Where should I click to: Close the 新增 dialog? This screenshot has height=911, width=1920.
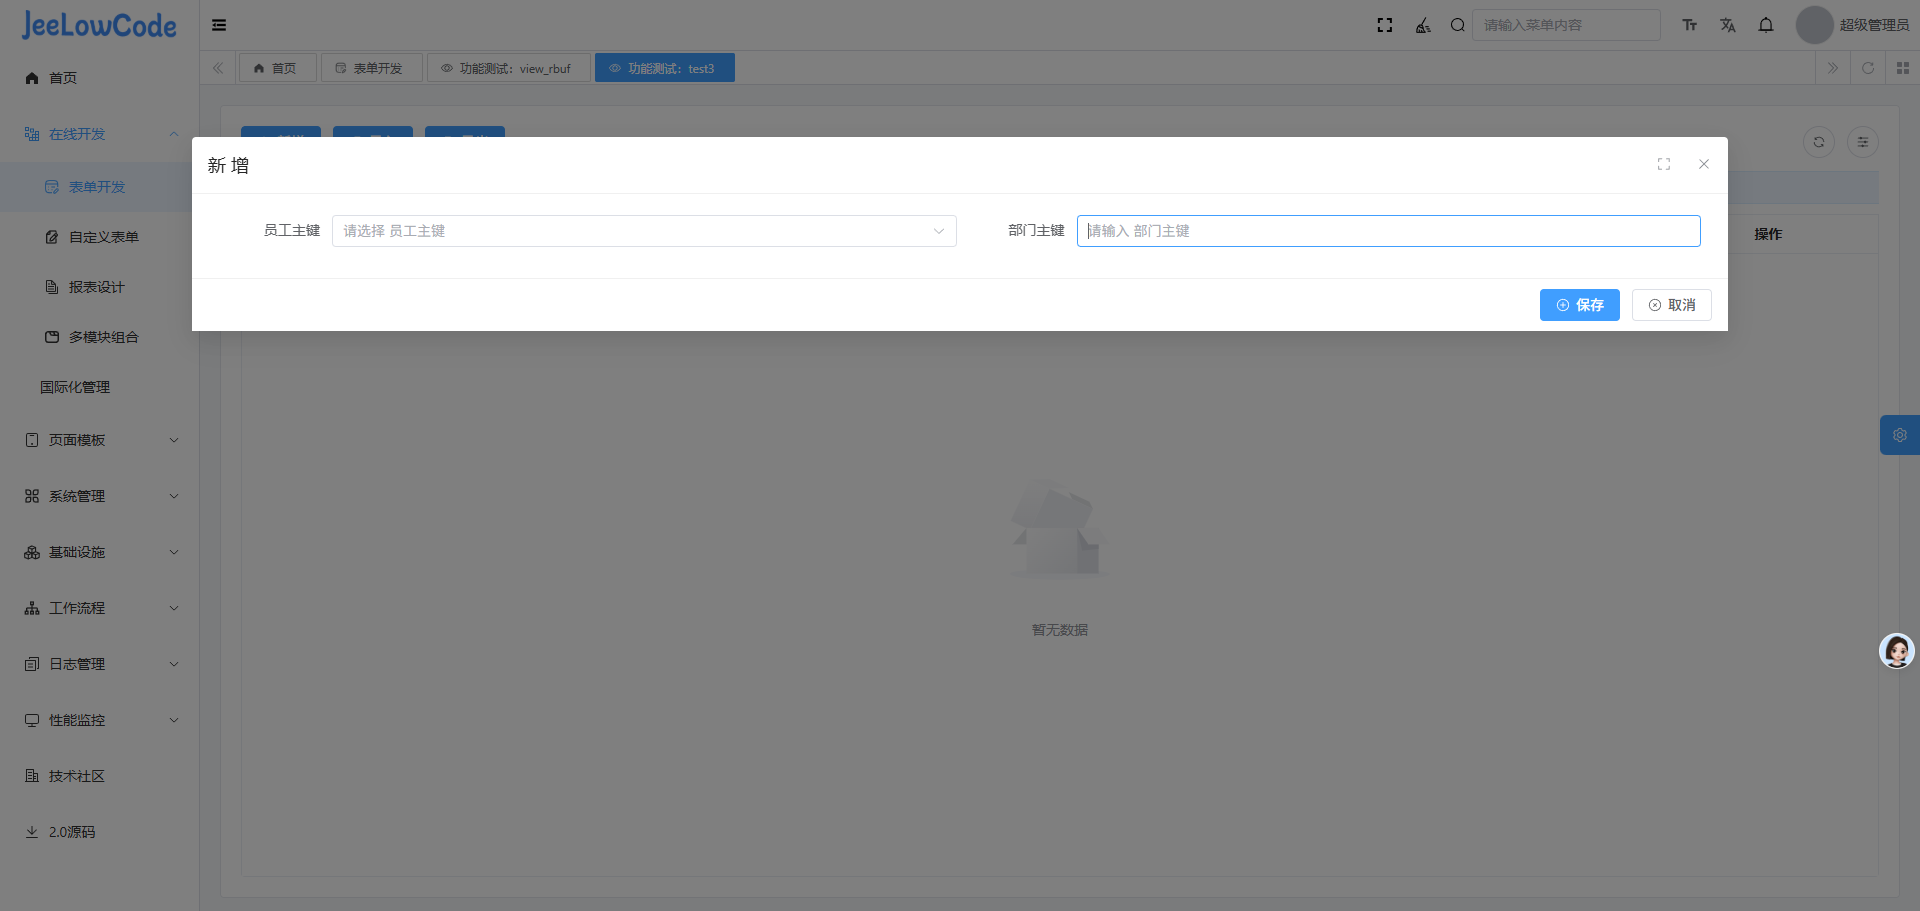point(1703,164)
